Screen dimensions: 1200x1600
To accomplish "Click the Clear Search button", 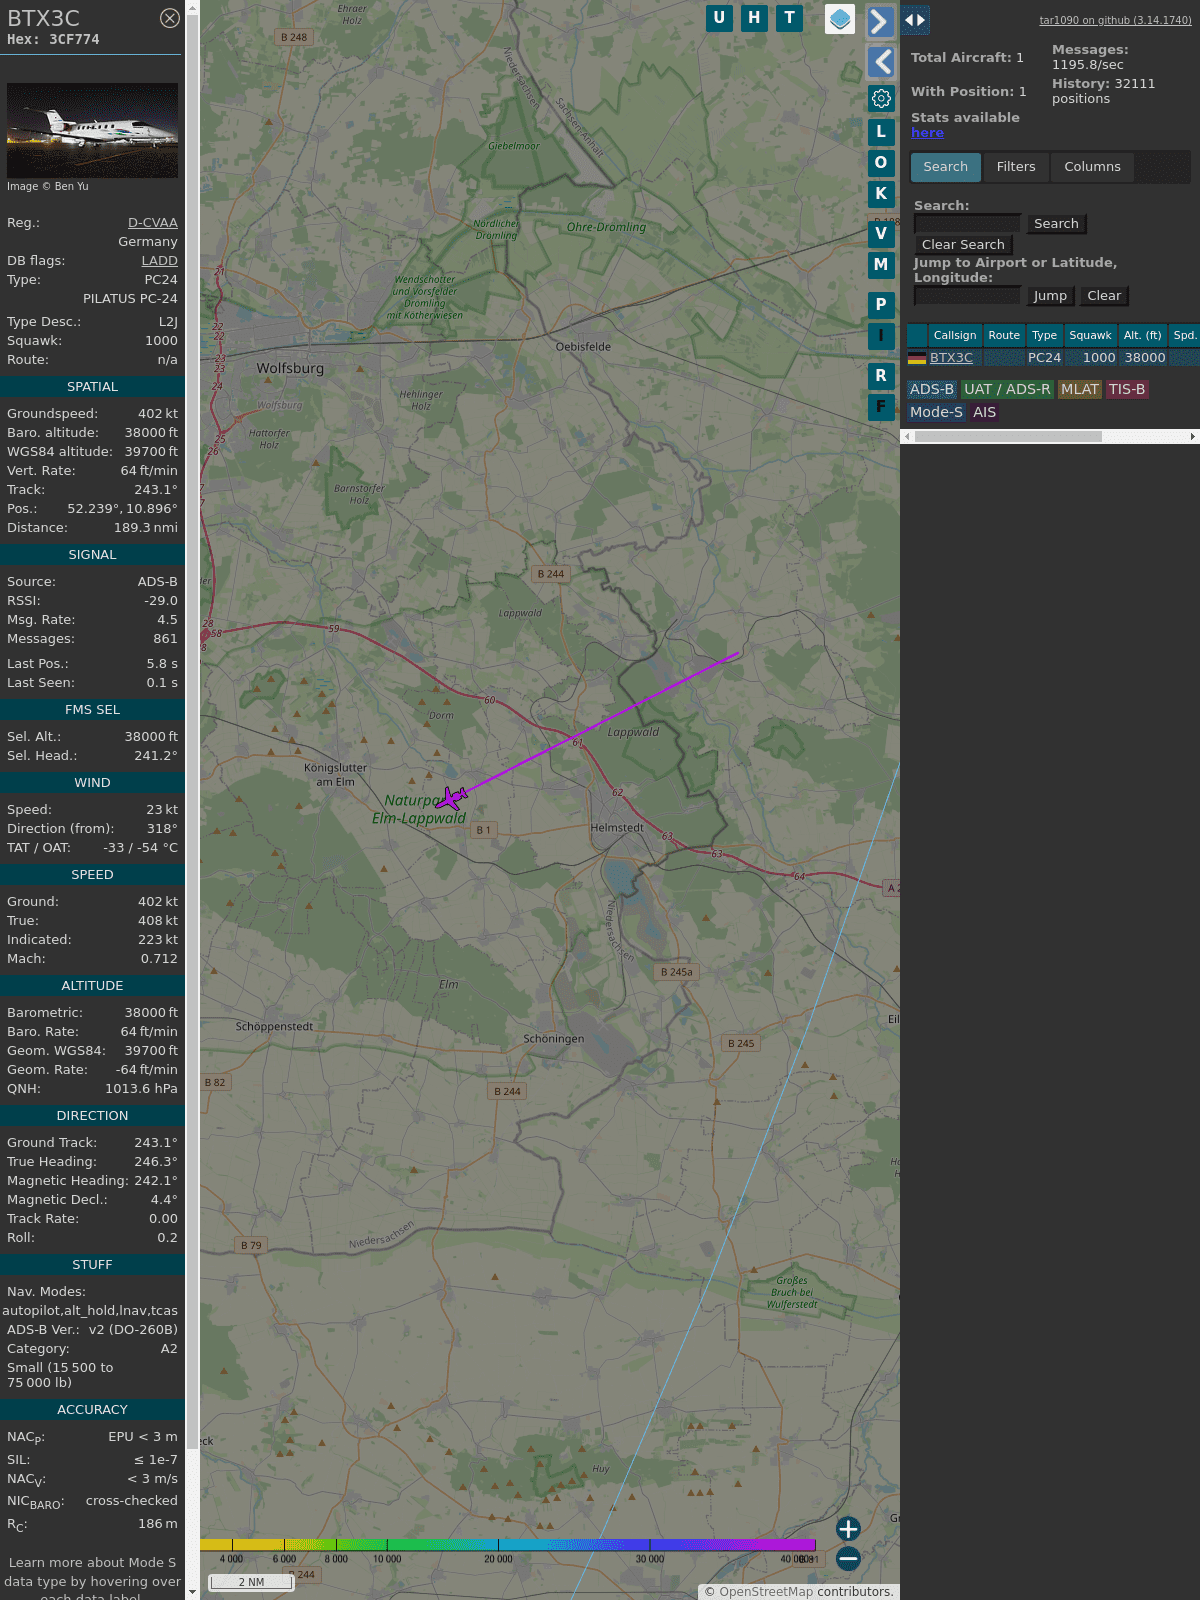I will [x=963, y=245].
